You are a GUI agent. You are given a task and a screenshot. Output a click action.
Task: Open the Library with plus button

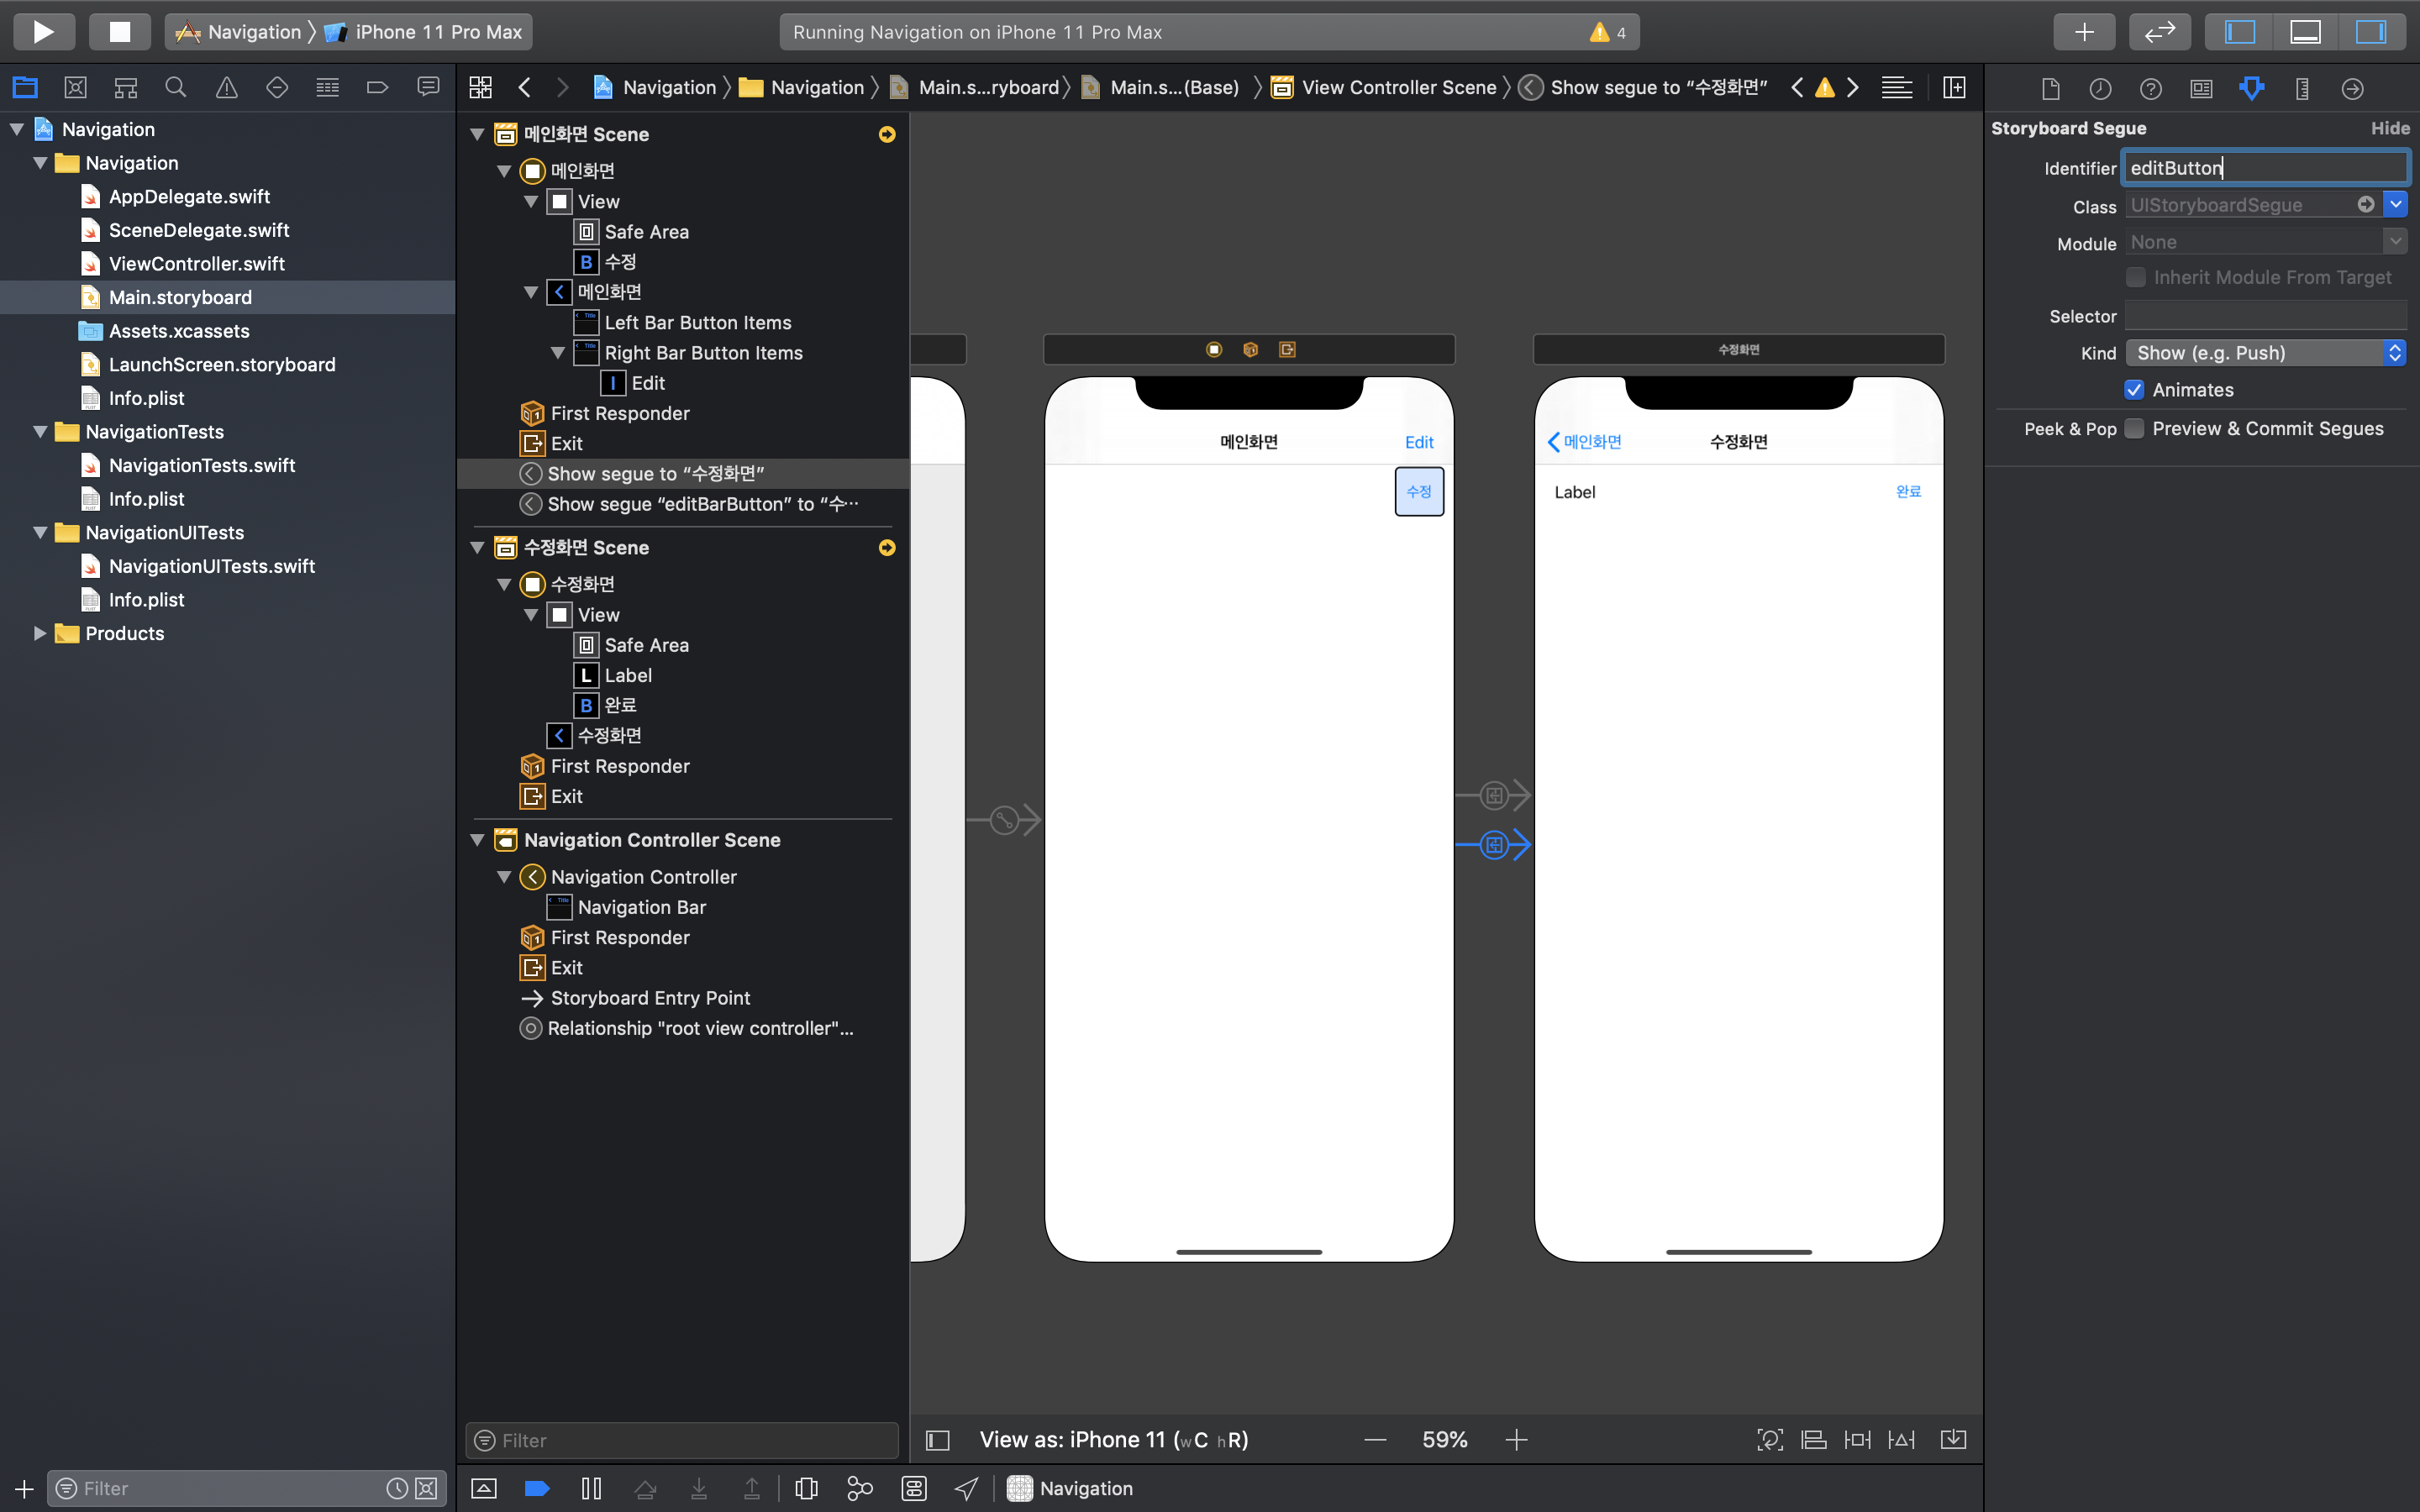tap(2083, 32)
